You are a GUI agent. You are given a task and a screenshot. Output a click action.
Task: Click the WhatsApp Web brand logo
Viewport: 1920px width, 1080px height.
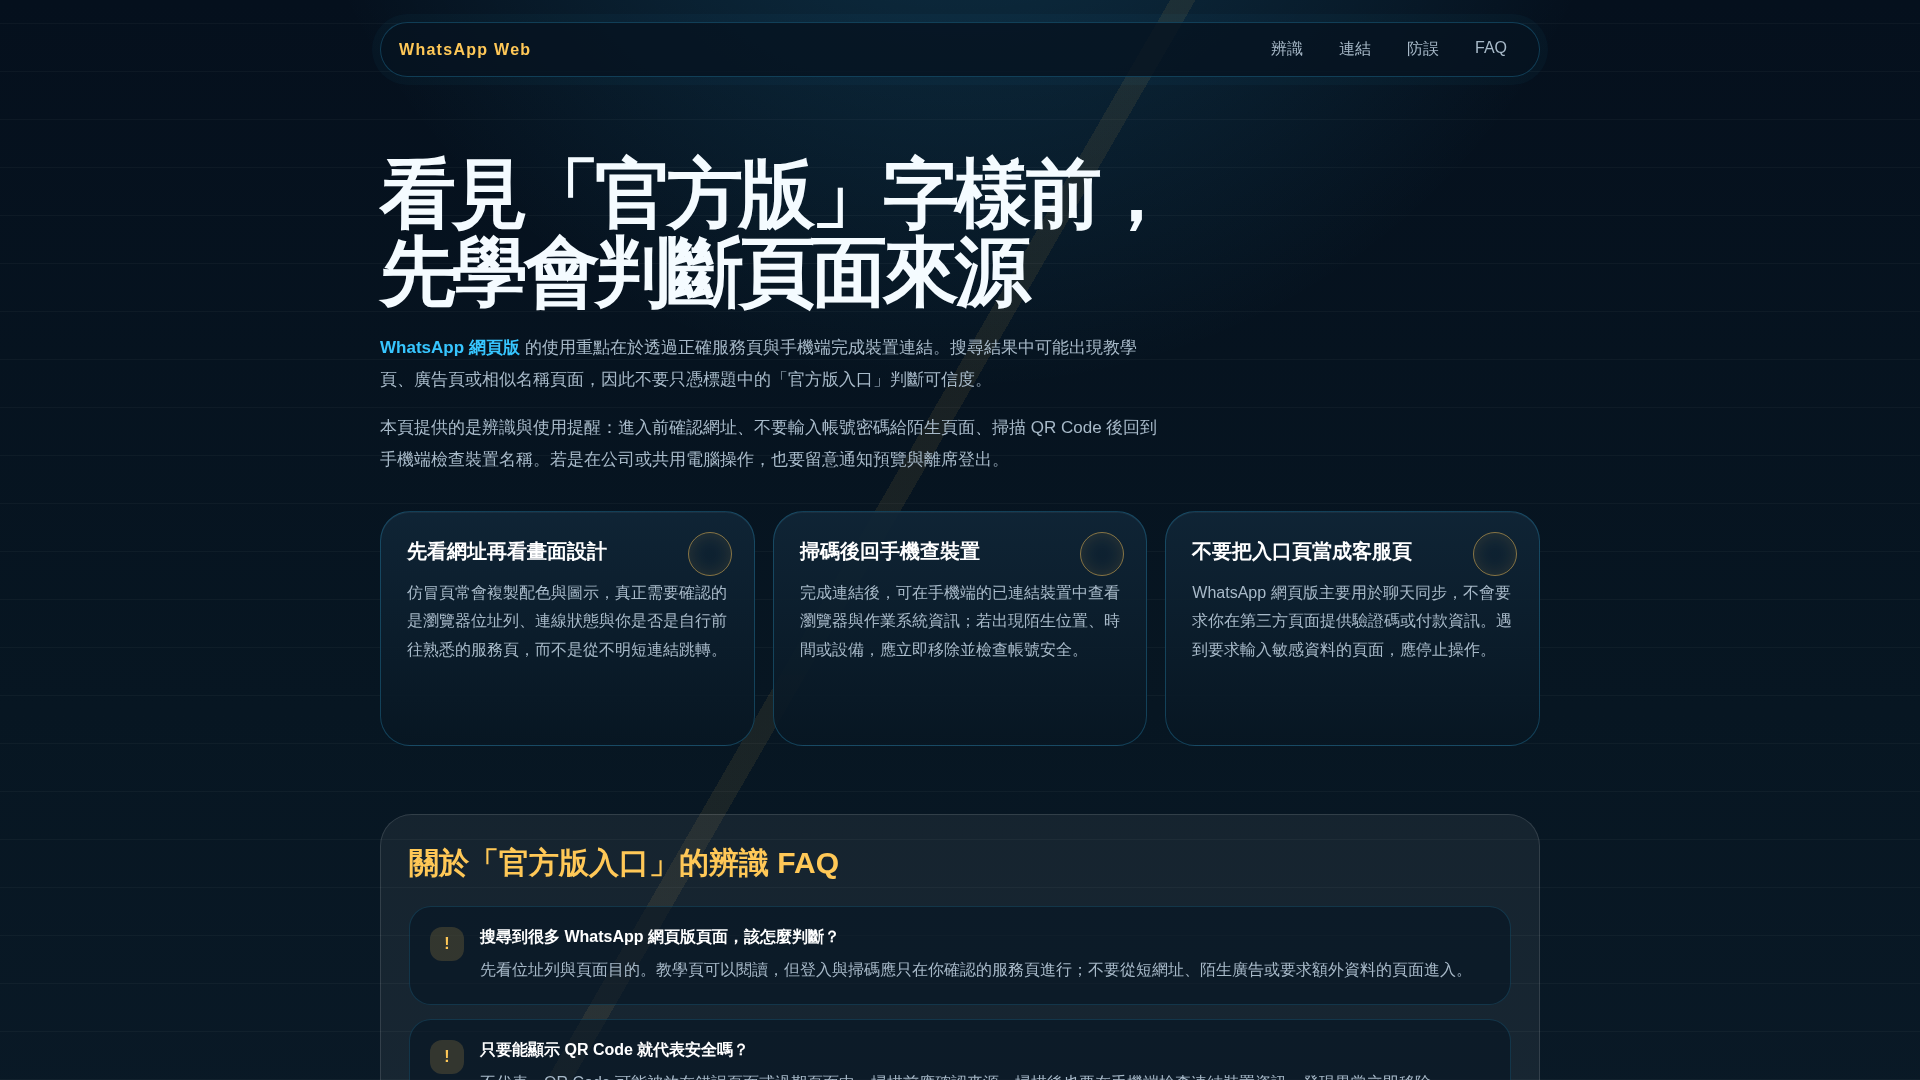point(464,49)
